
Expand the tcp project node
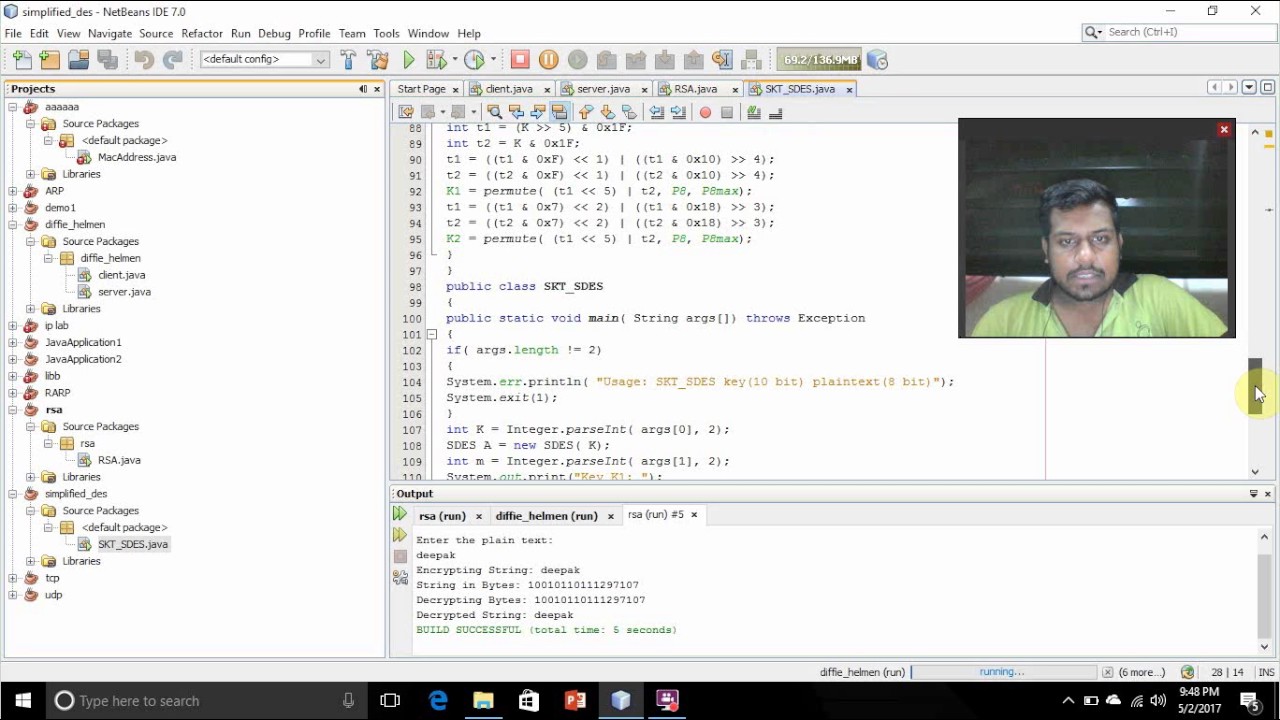coord(13,578)
